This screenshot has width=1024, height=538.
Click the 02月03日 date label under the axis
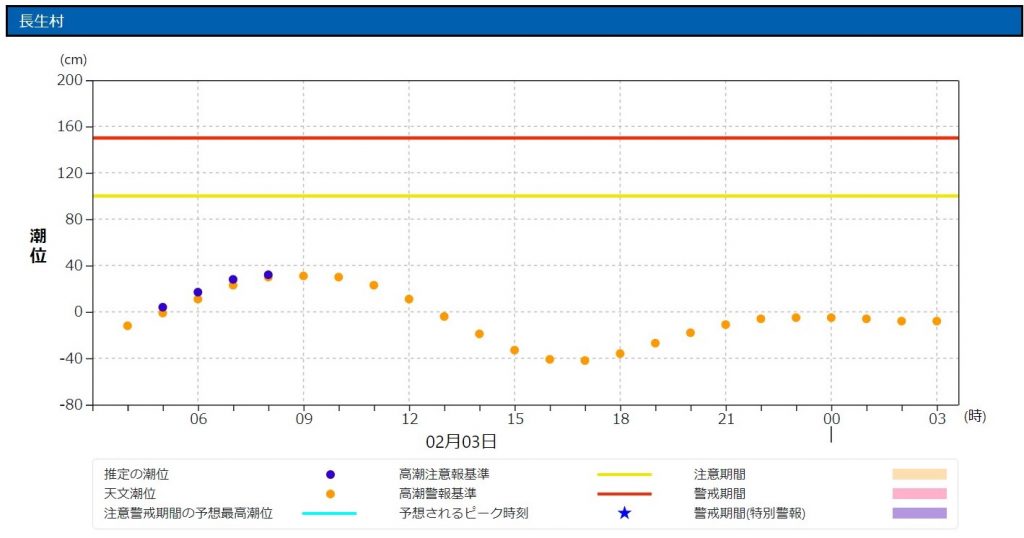pyautogui.click(x=461, y=442)
